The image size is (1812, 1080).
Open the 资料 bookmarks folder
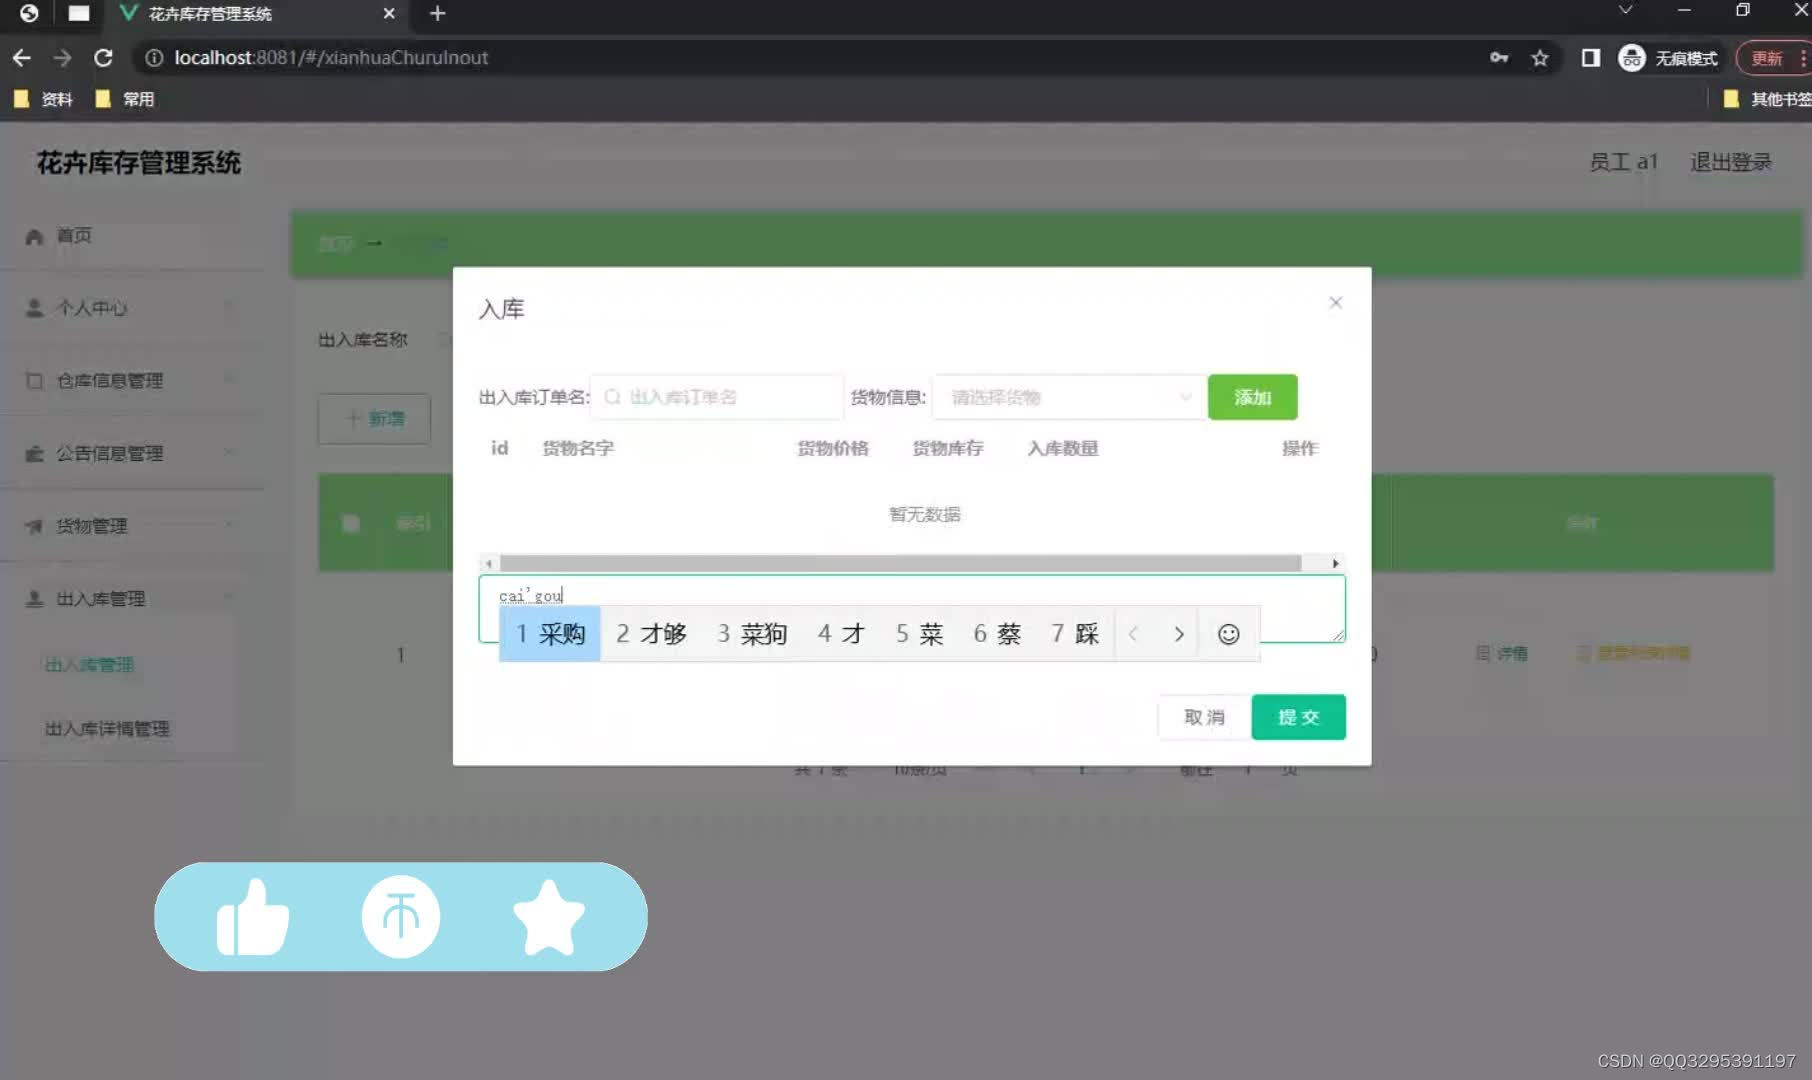click(x=43, y=99)
